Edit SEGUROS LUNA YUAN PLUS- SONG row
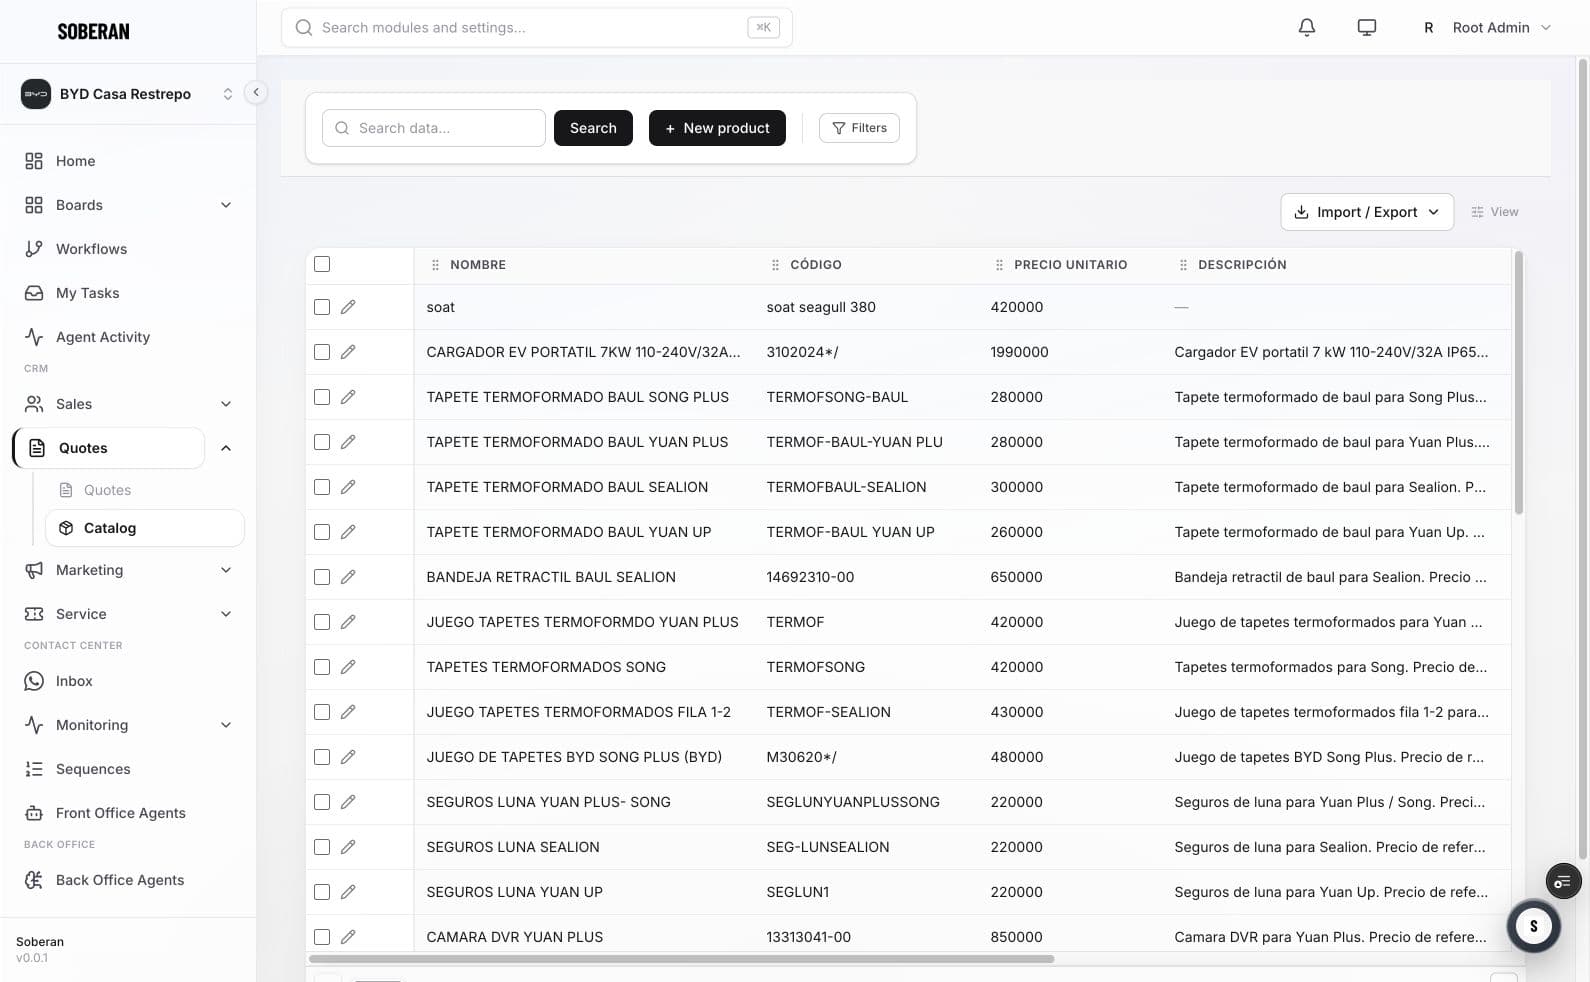 (x=348, y=802)
